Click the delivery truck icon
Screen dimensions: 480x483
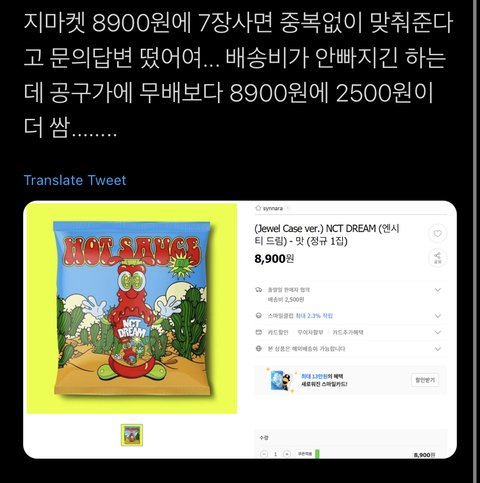pyautogui.click(x=258, y=290)
